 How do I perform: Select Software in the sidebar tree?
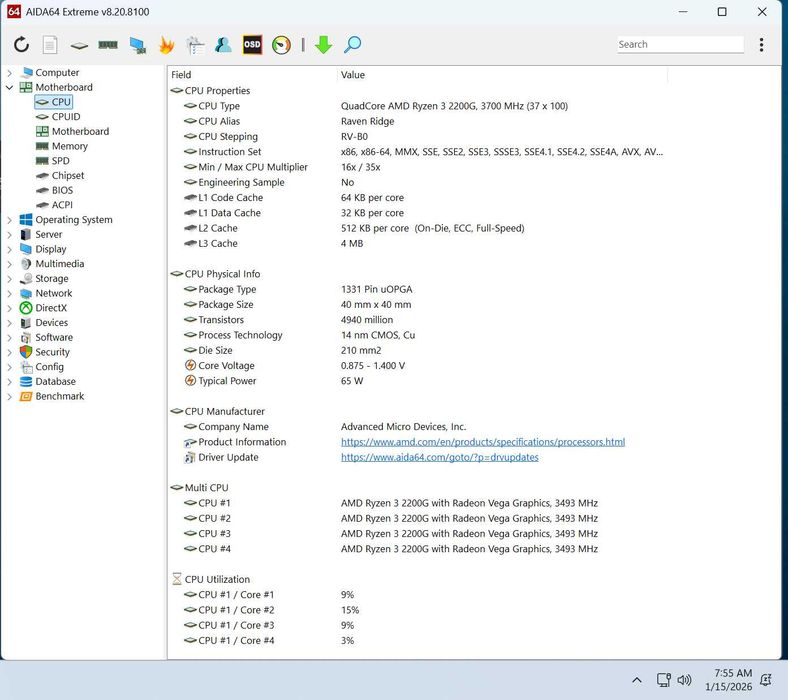[46, 337]
